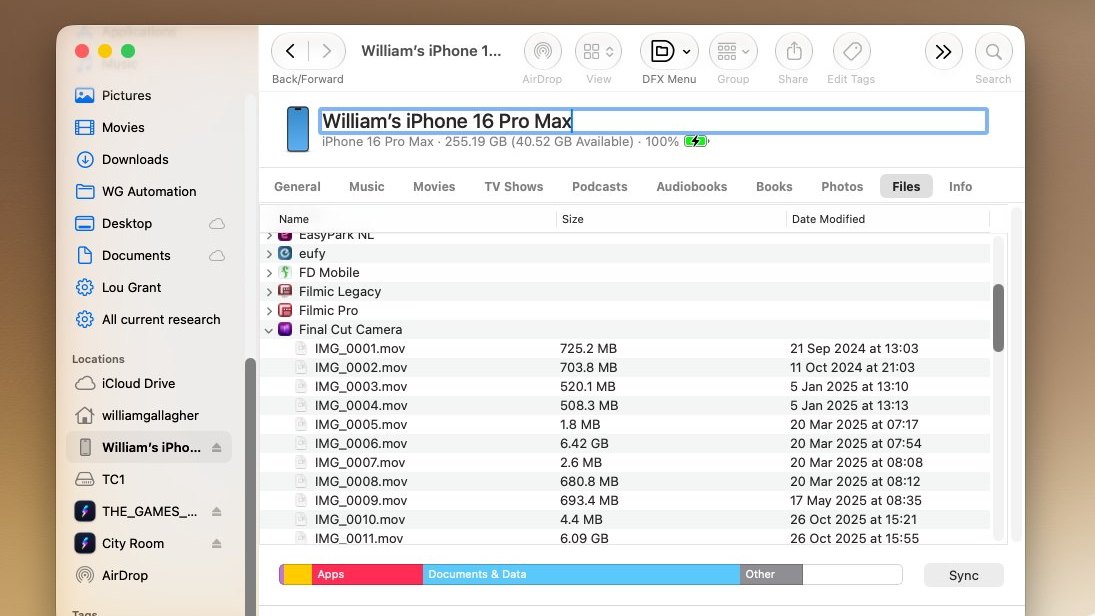Click the AirDrop toolbar icon
This screenshot has height=616, width=1095.
(542, 51)
